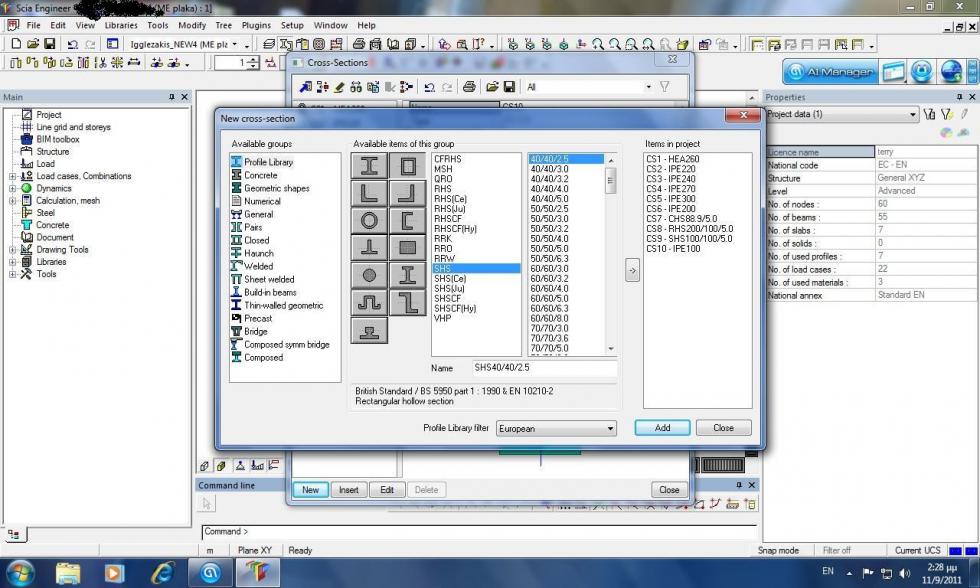Select the I-section profile shape icon
This screenshot has height=588, width=980.
point(369,166)
